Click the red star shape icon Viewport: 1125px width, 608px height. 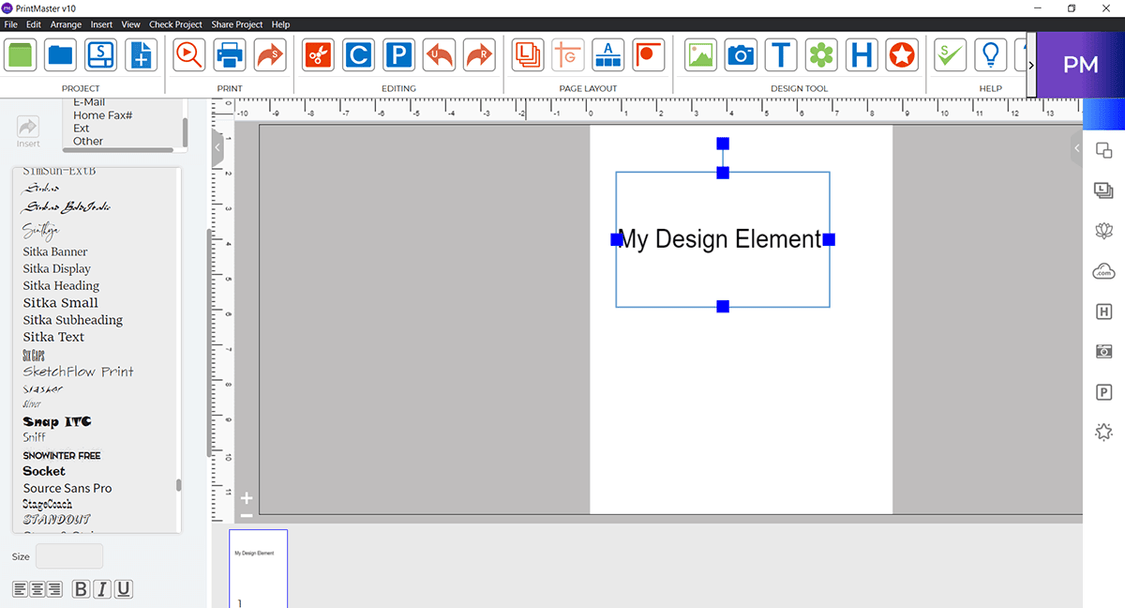coord(901,55)
